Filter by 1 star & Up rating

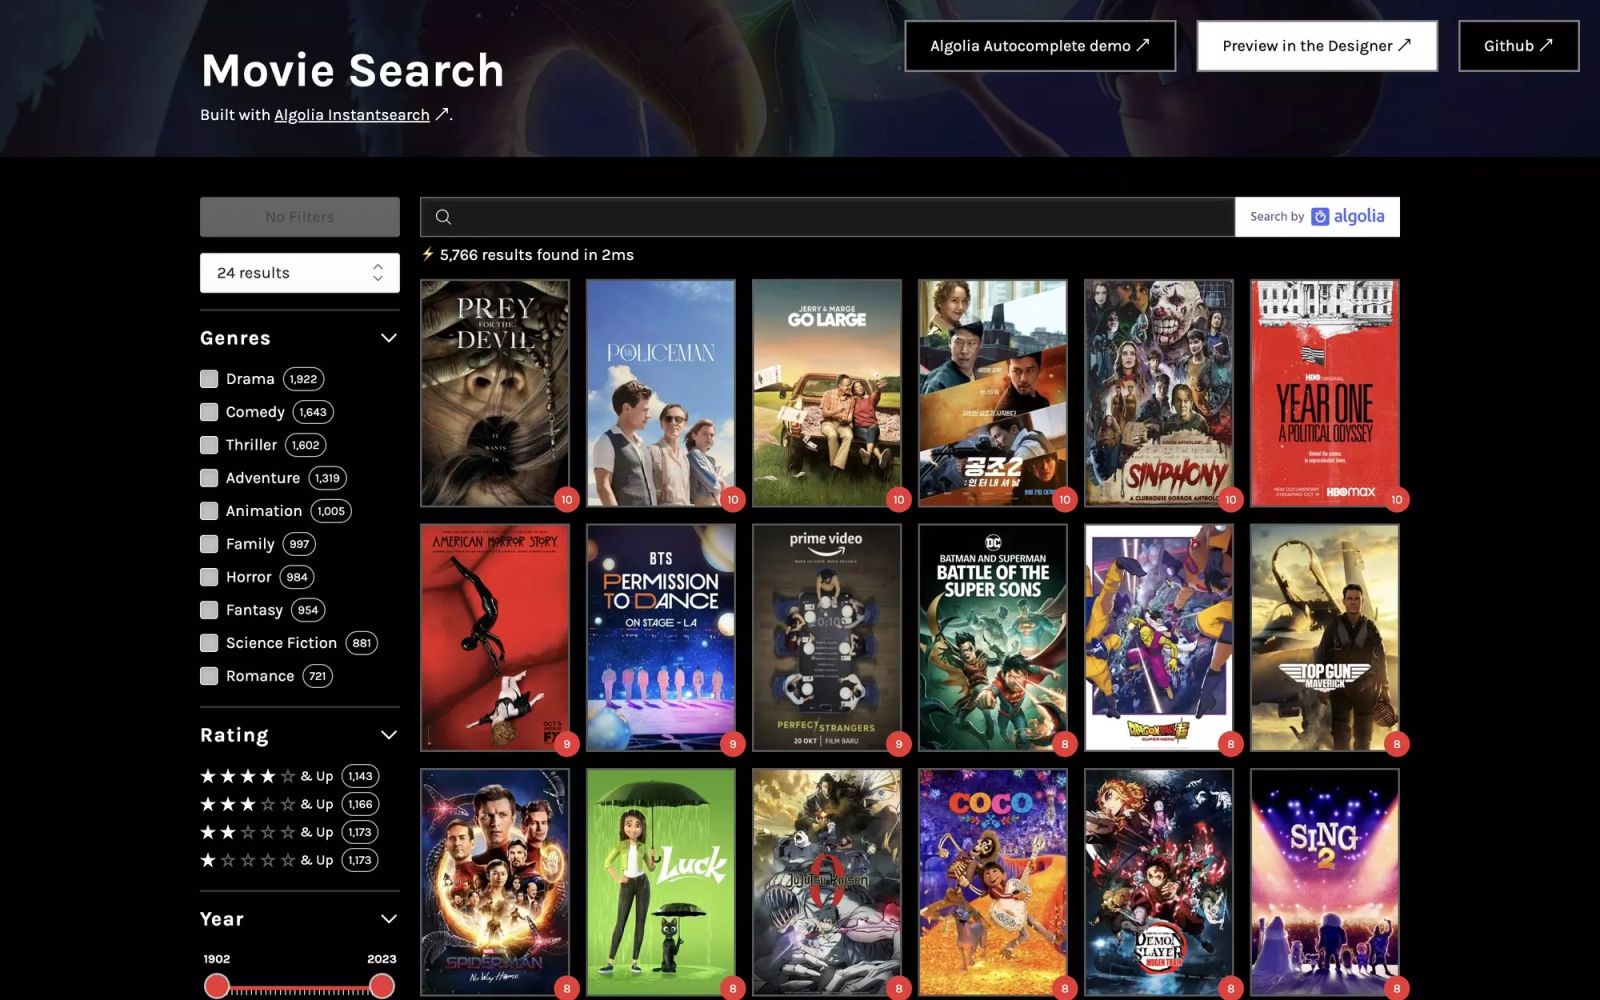tap(289, 860)
